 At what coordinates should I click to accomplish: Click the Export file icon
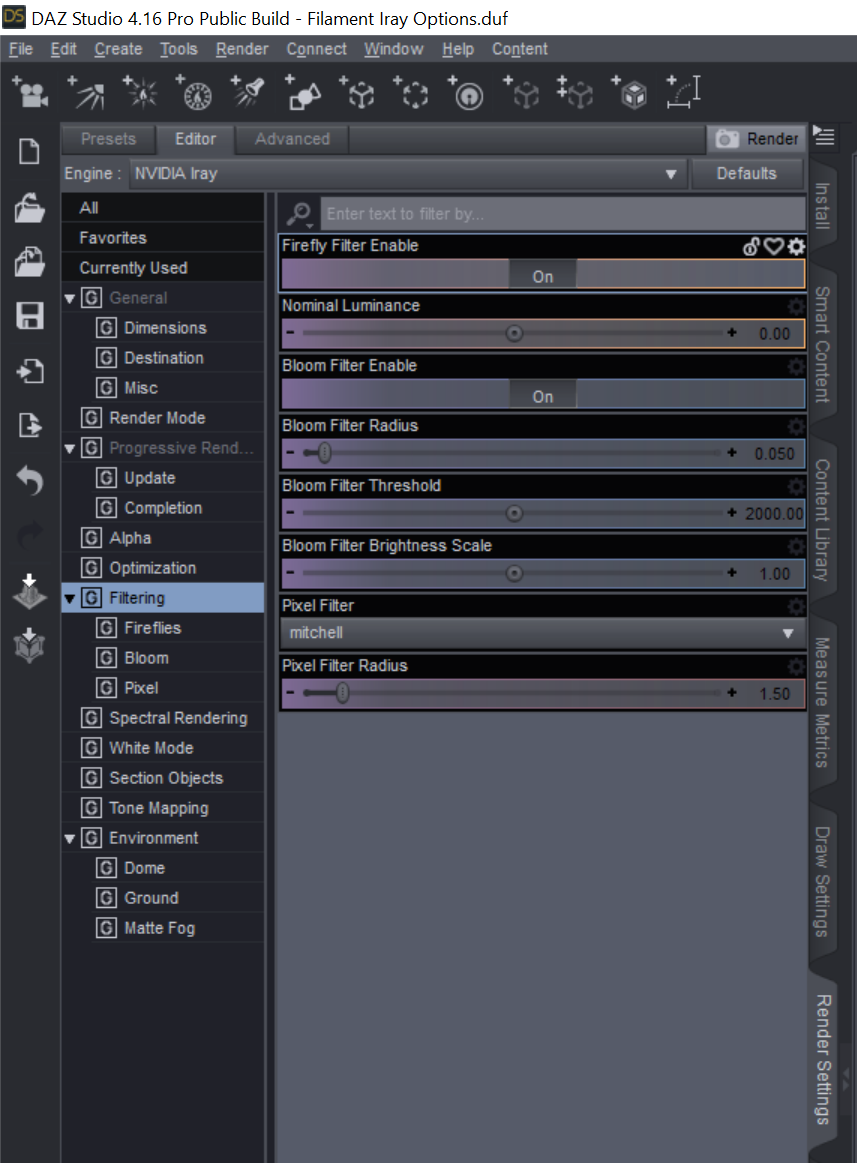click(30, 425)
